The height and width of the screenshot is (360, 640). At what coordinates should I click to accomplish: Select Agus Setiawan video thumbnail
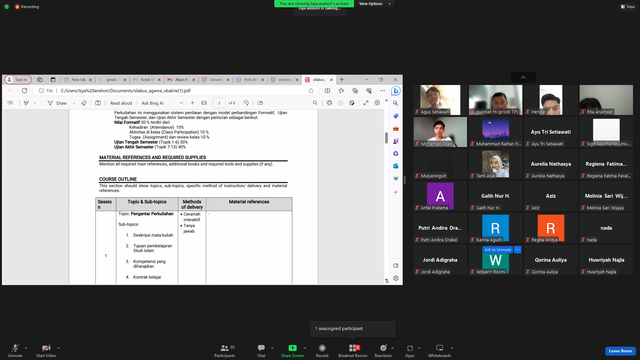tap(440, 100)
